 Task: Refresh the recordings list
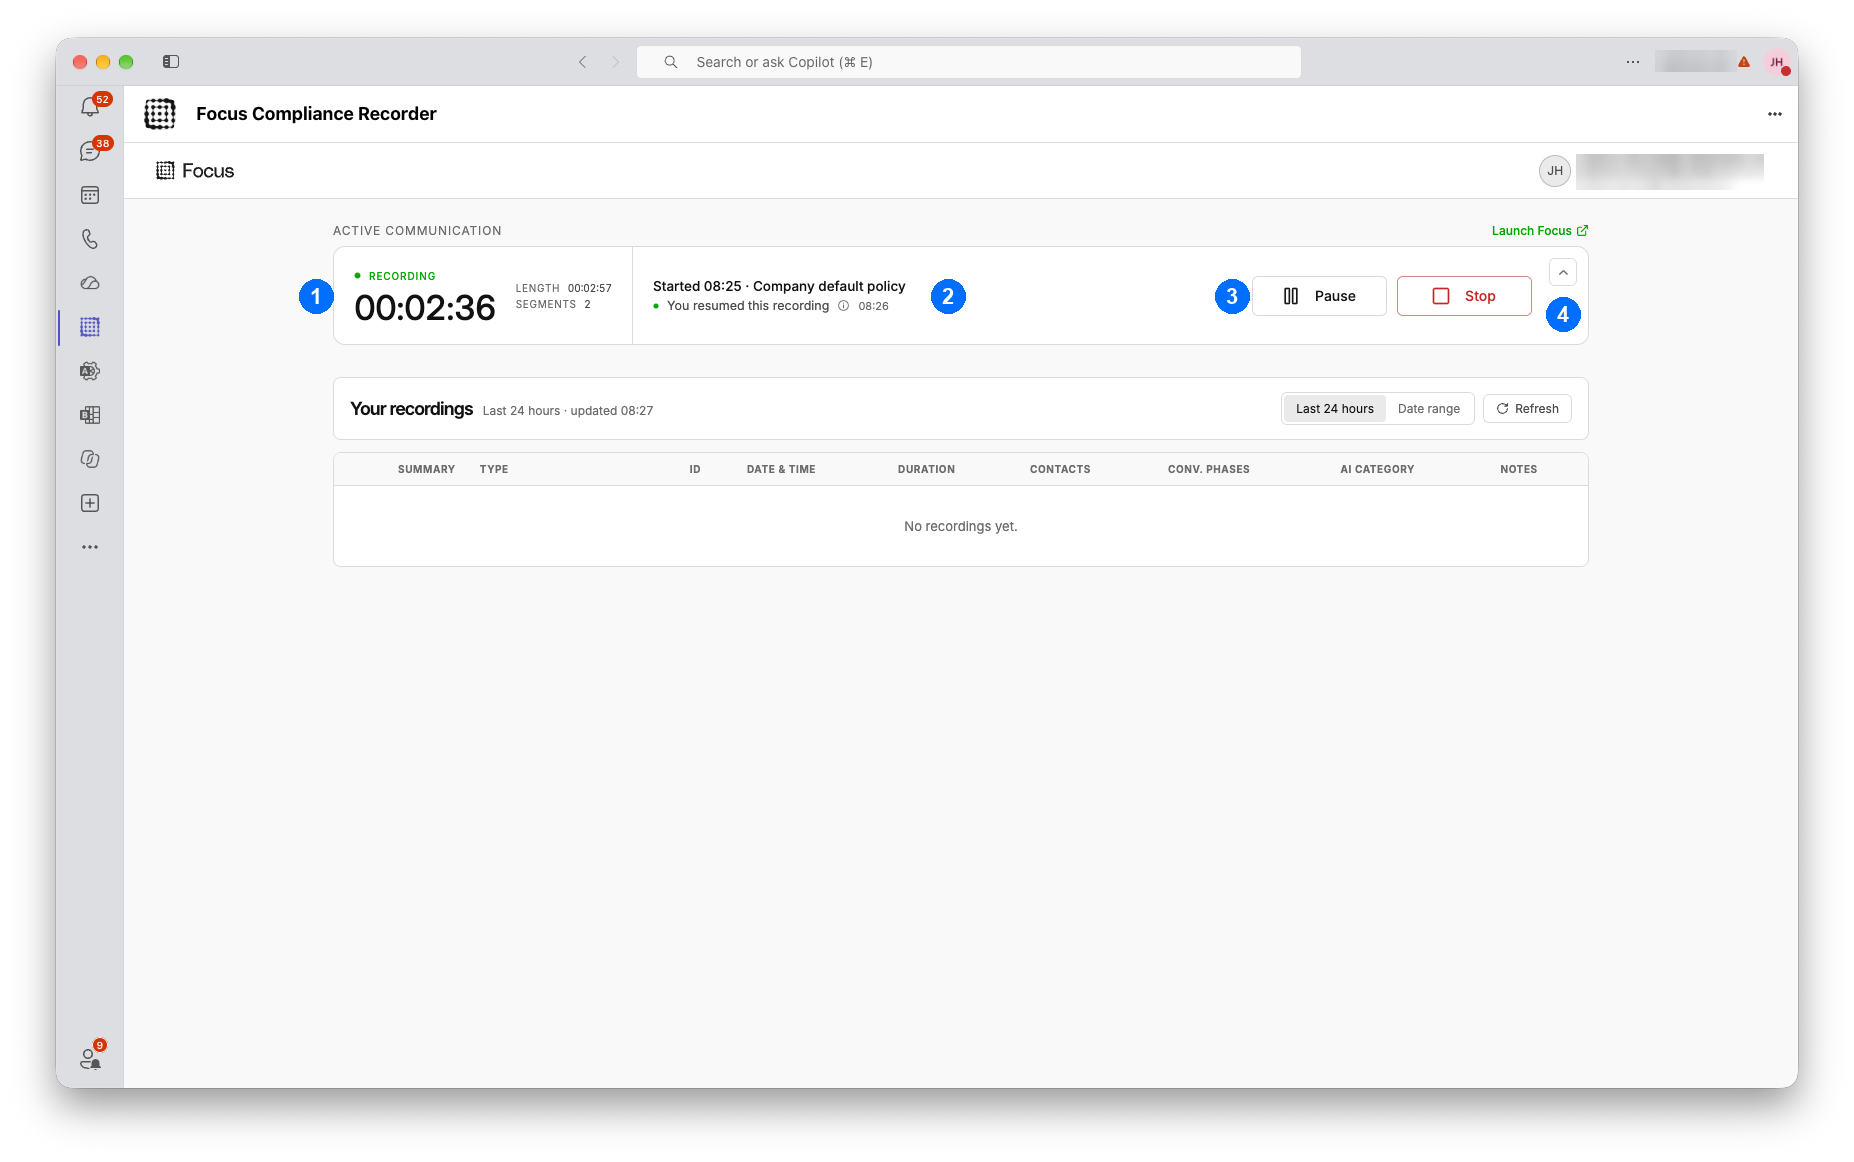(1527, 409)
